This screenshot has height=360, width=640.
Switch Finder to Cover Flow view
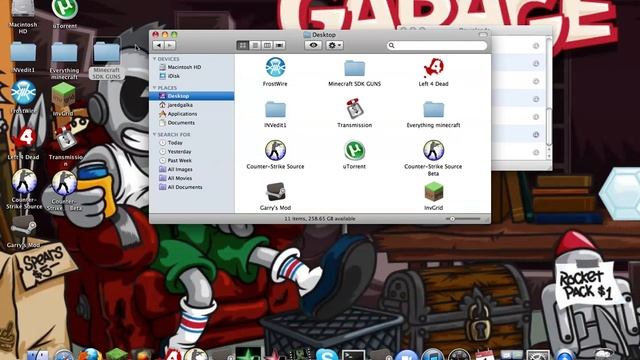coord(280,45)
